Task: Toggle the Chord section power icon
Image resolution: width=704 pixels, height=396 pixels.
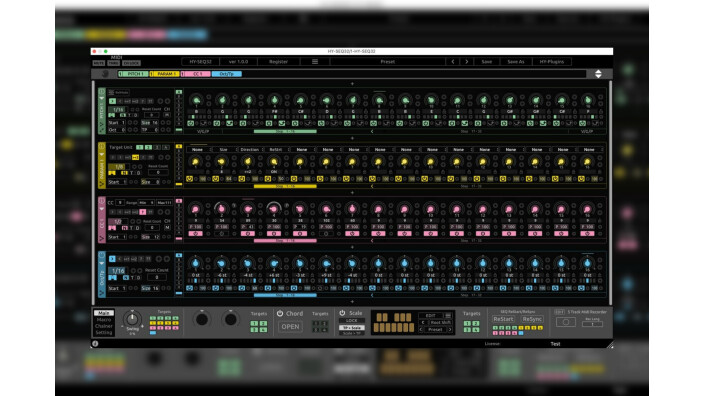Action: pyautogui.click(x=280, y=313)
